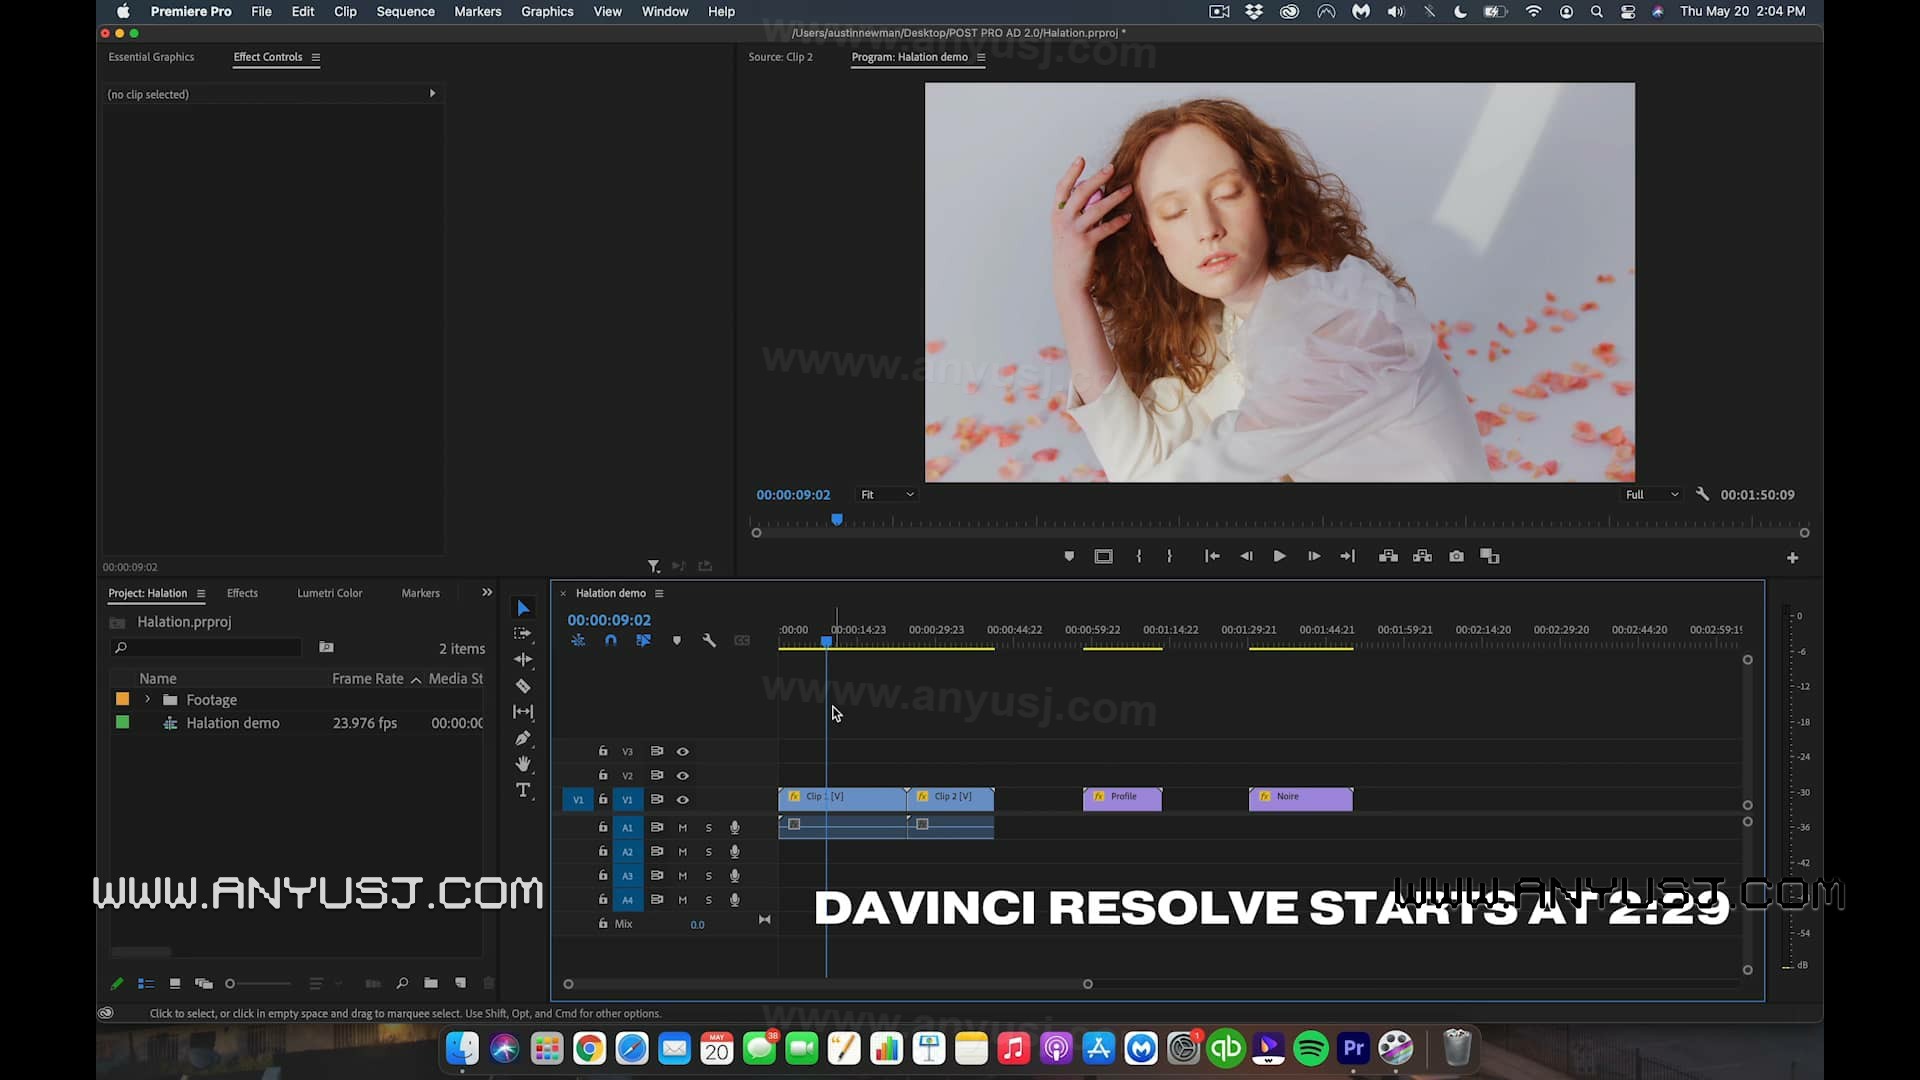Screen dimensions: 1920x1080
Task: Toggle insert sequences as nests button
Action: (x=578, y=640)
